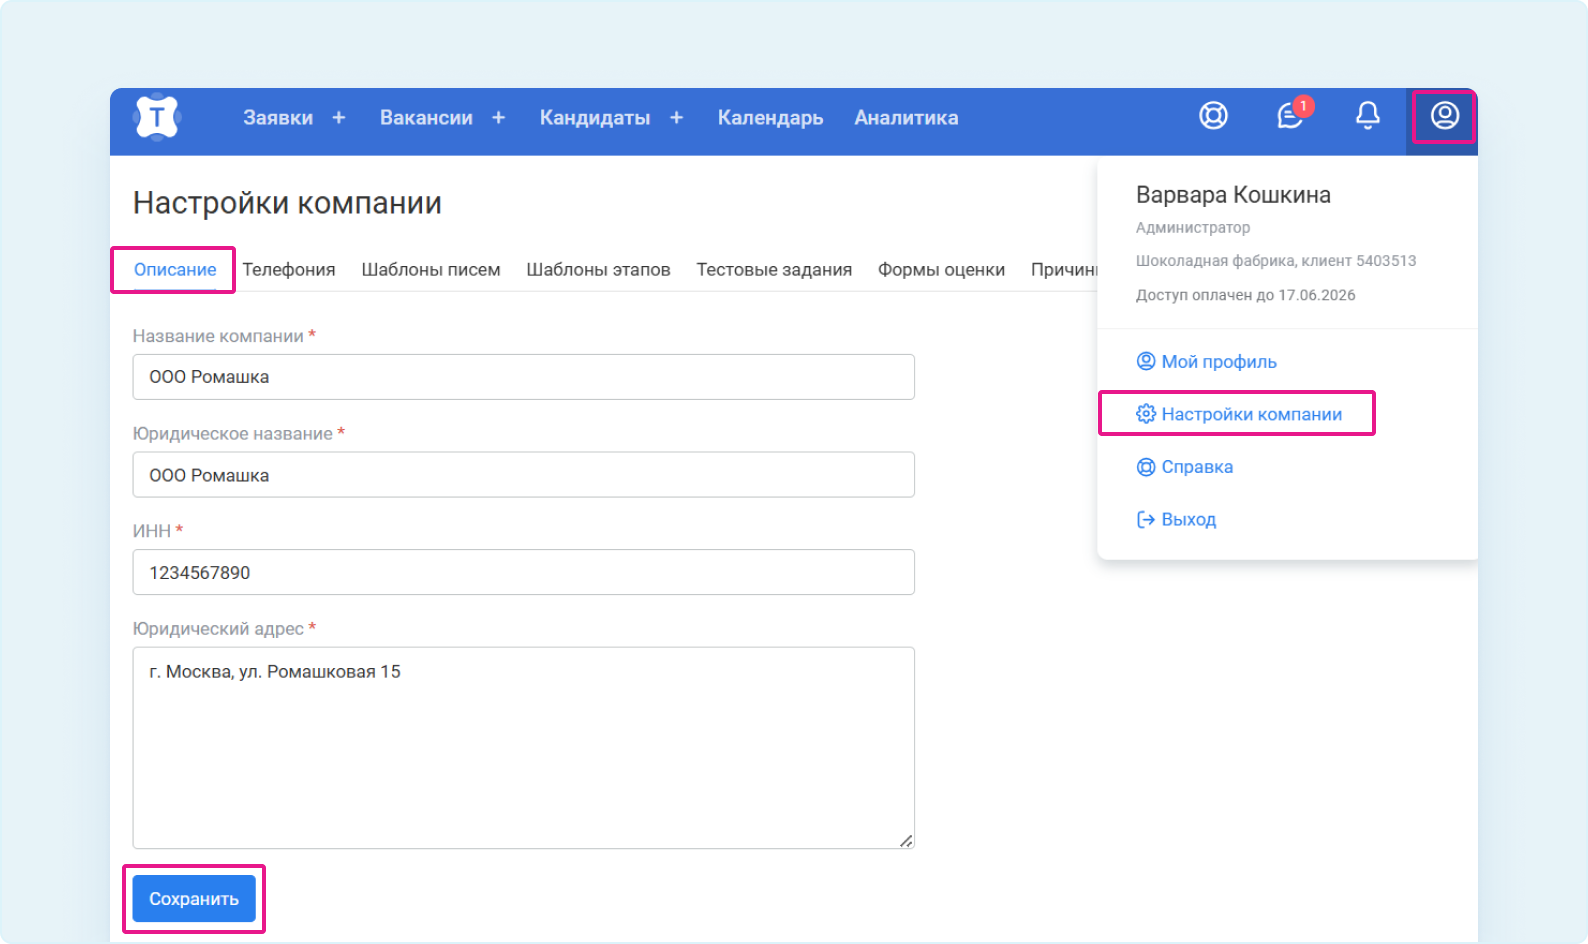Image resolution: width=1588 pixels, height=944 pixels.
Task: Click the ИНН input field
Action: coord(523,573)
